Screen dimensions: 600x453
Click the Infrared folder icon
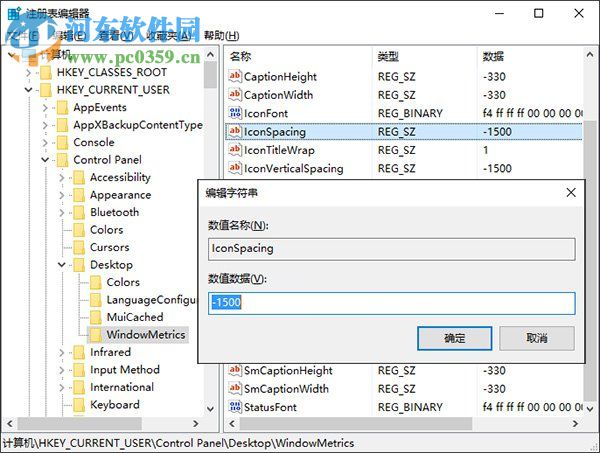coord(79,352)
